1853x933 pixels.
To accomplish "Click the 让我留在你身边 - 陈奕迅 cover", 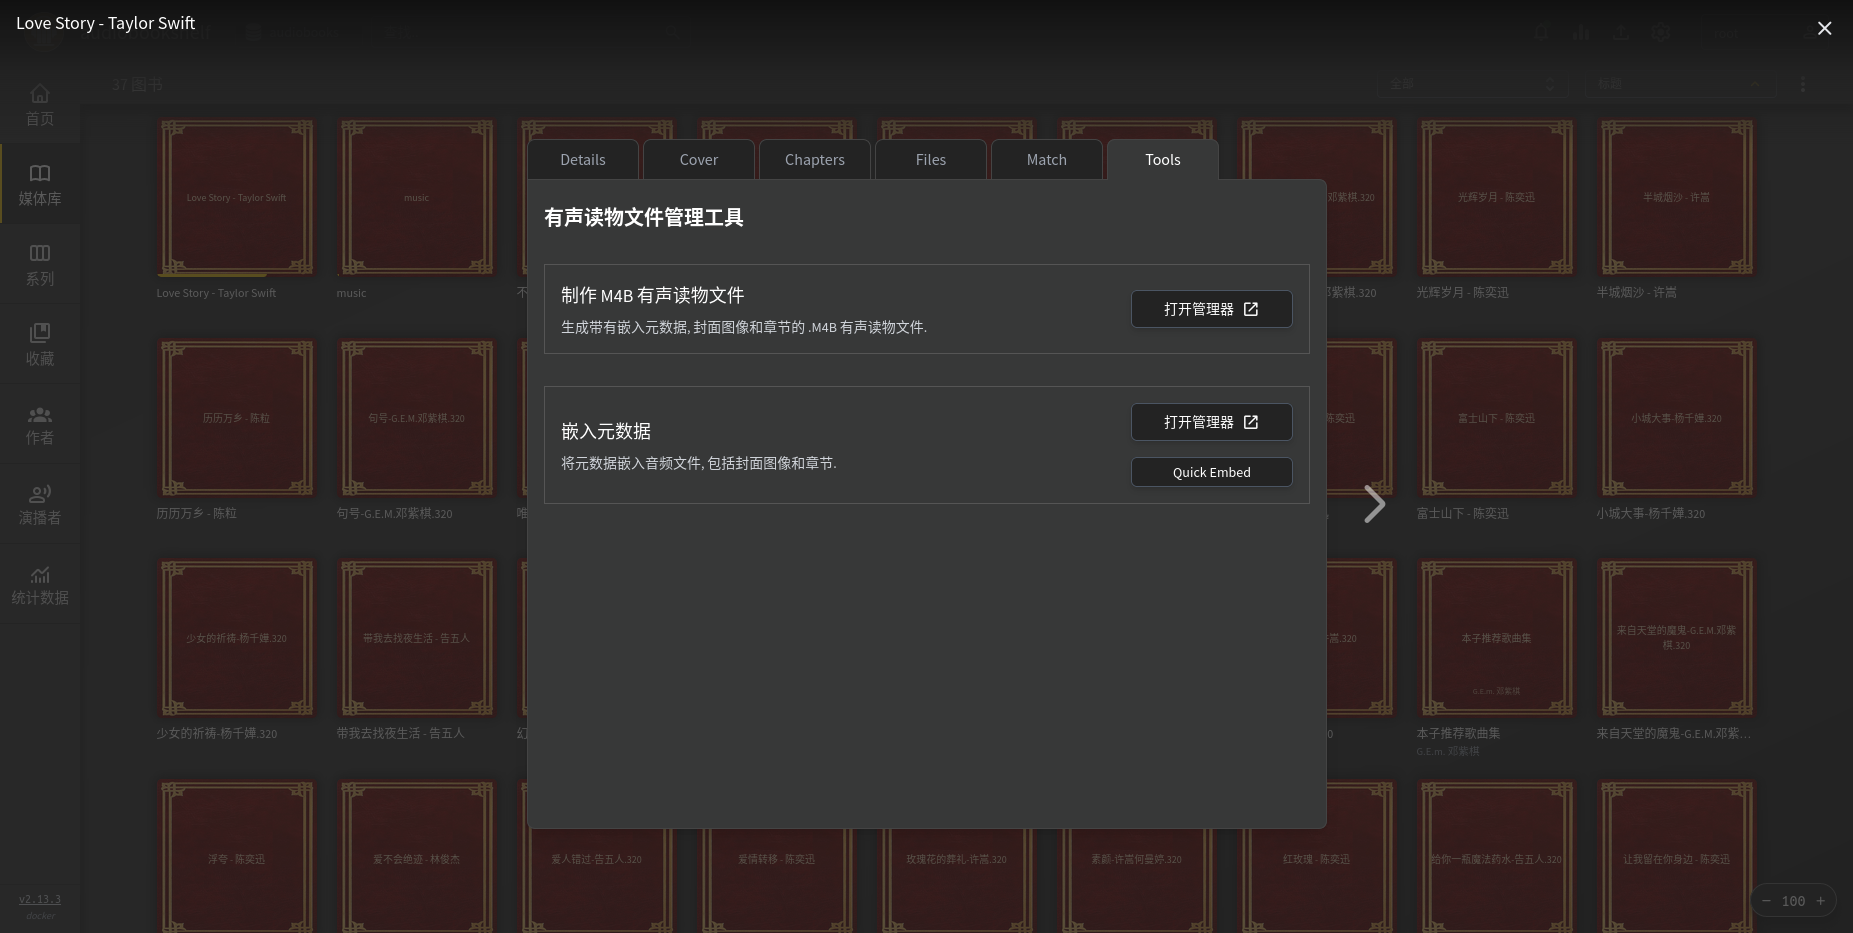I will click(x=1676, y=857).
